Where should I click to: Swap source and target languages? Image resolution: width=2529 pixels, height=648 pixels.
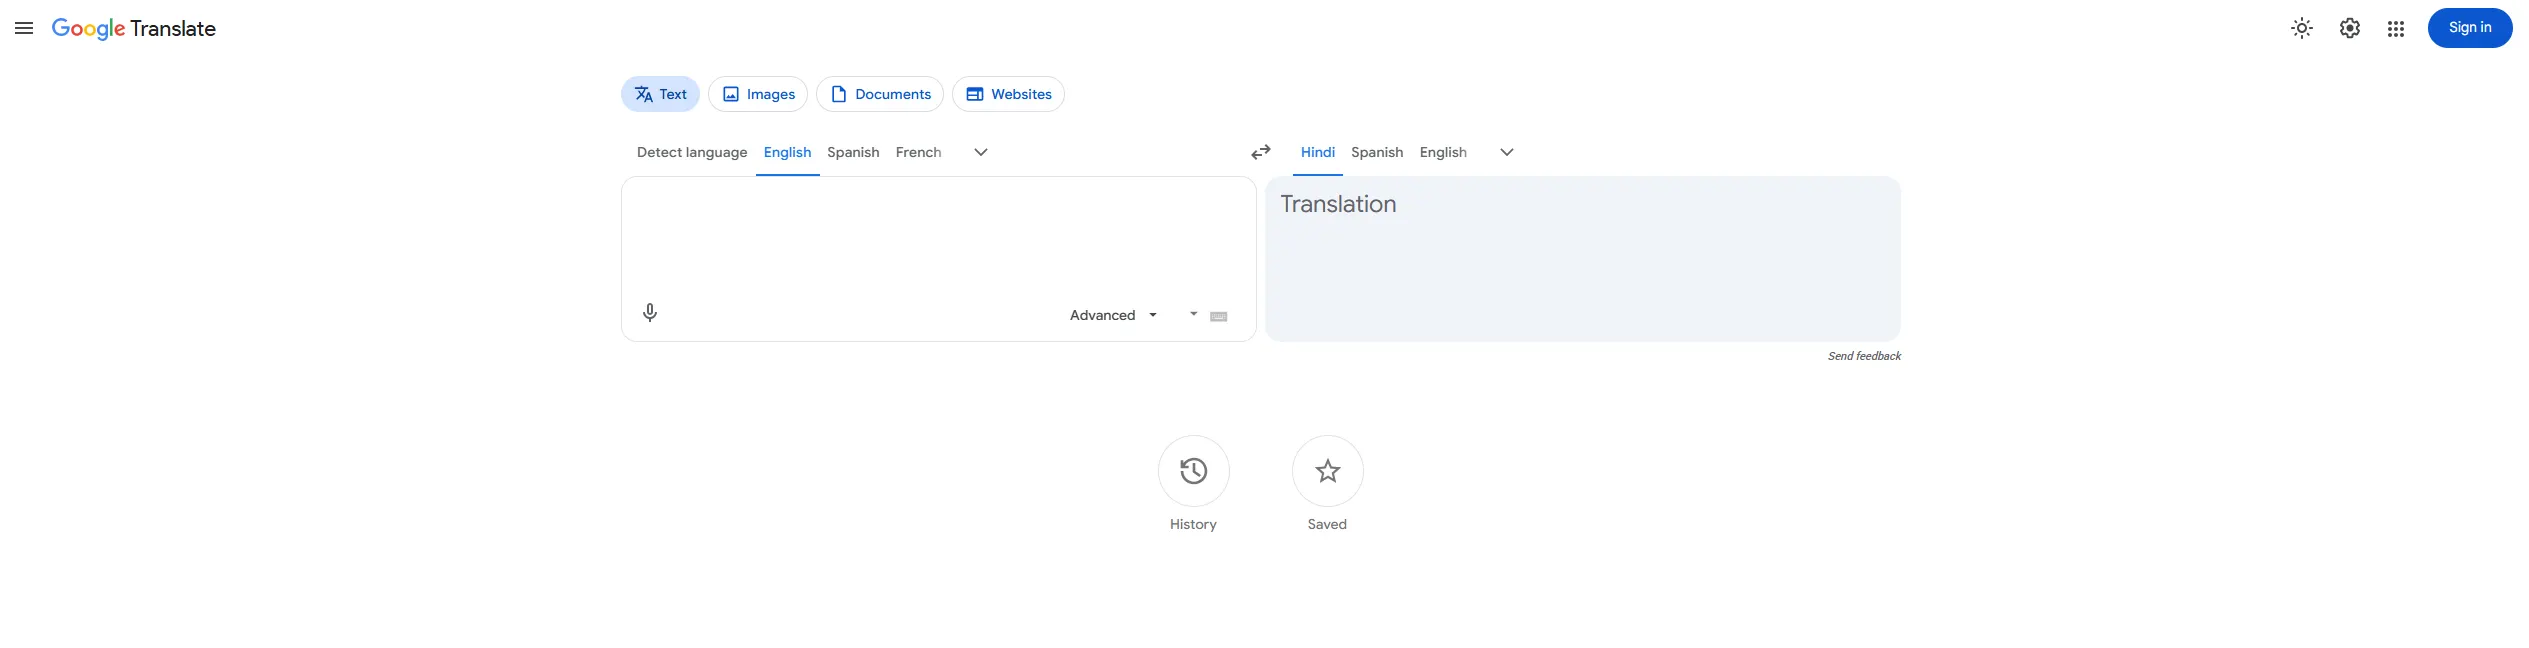(1261, 152)
